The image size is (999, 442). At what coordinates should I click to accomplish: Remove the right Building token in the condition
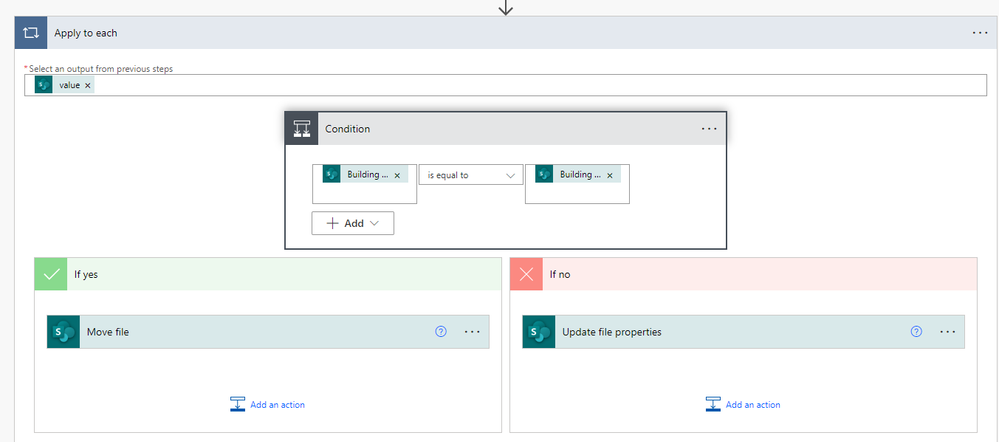point(610,175)
